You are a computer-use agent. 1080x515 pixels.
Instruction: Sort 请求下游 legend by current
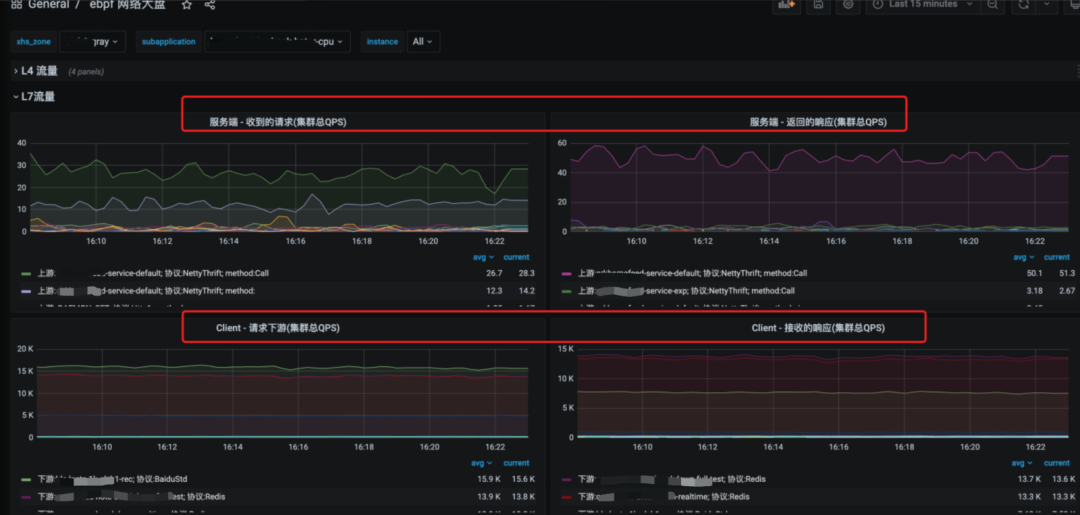tap(517, 463)
